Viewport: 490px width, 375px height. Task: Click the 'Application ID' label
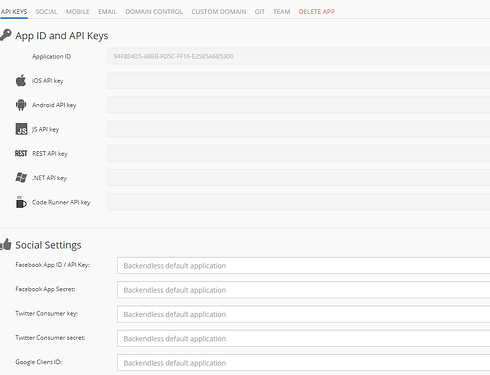coord(51,56)
